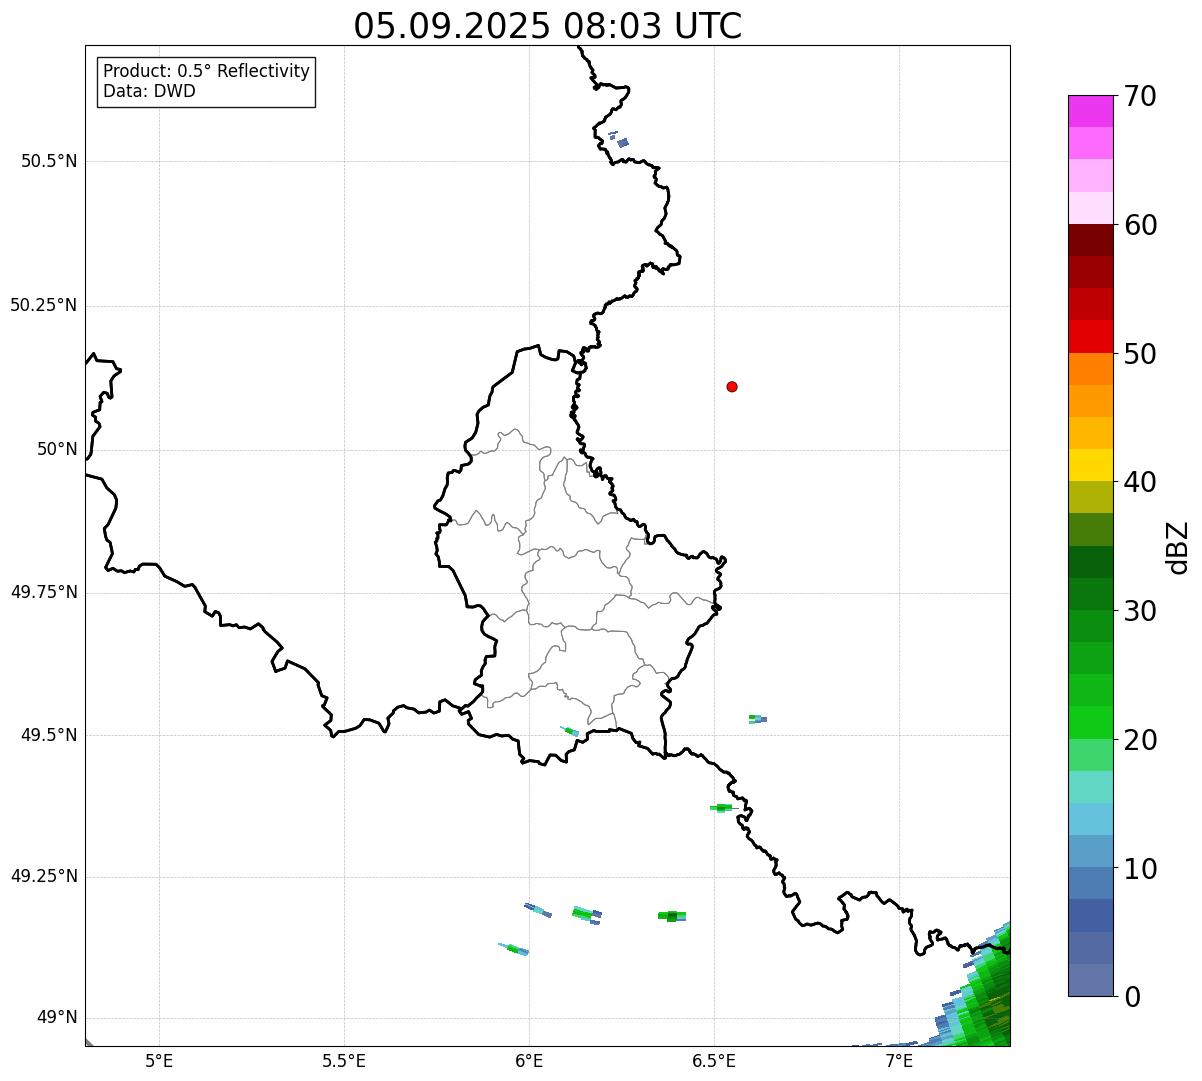Select the plot title showing 08:03 UTC
Viewport: 1202px width, 1081px height.
(547, 26)
